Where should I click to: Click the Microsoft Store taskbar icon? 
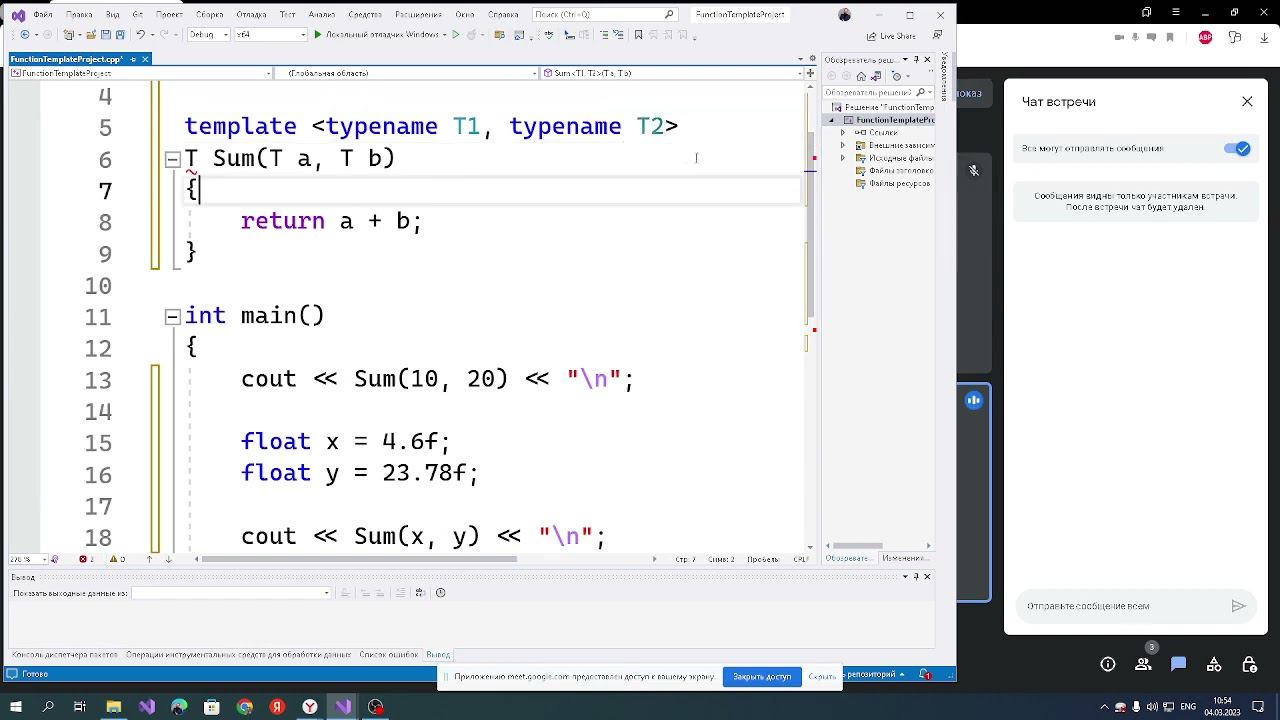point(212,707)
